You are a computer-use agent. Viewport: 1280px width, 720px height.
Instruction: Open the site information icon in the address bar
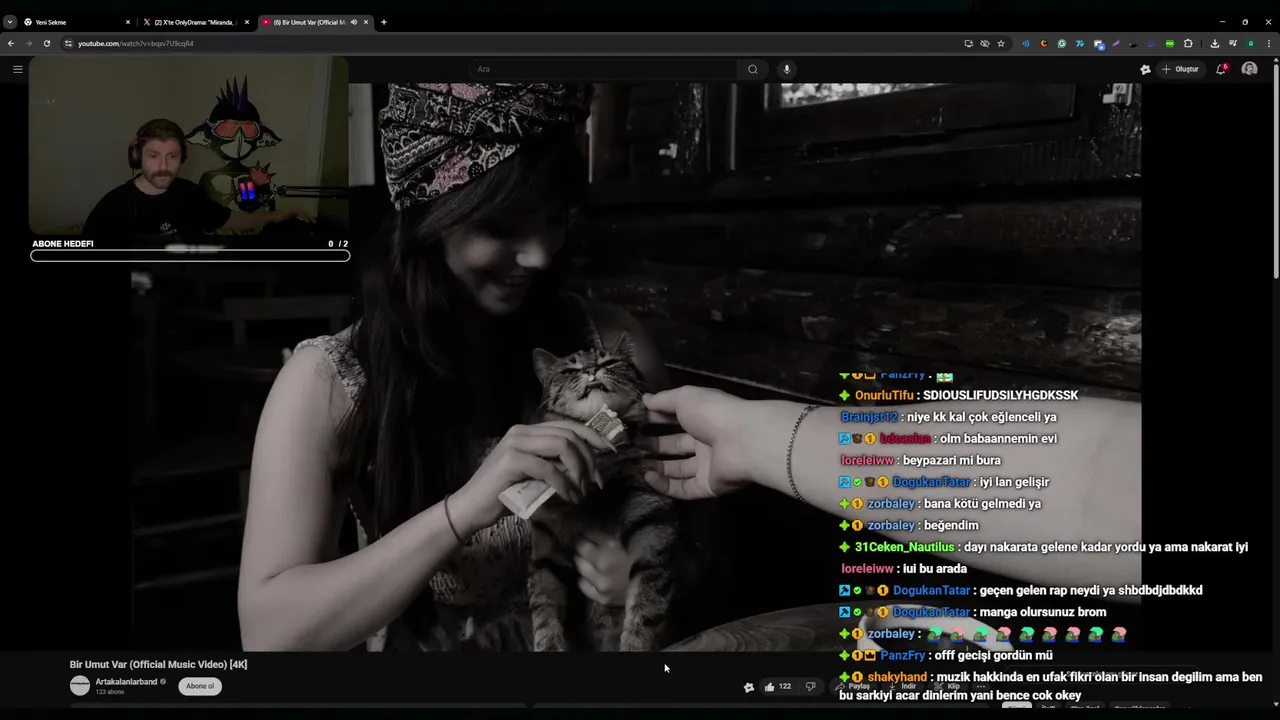pos(68,43)
